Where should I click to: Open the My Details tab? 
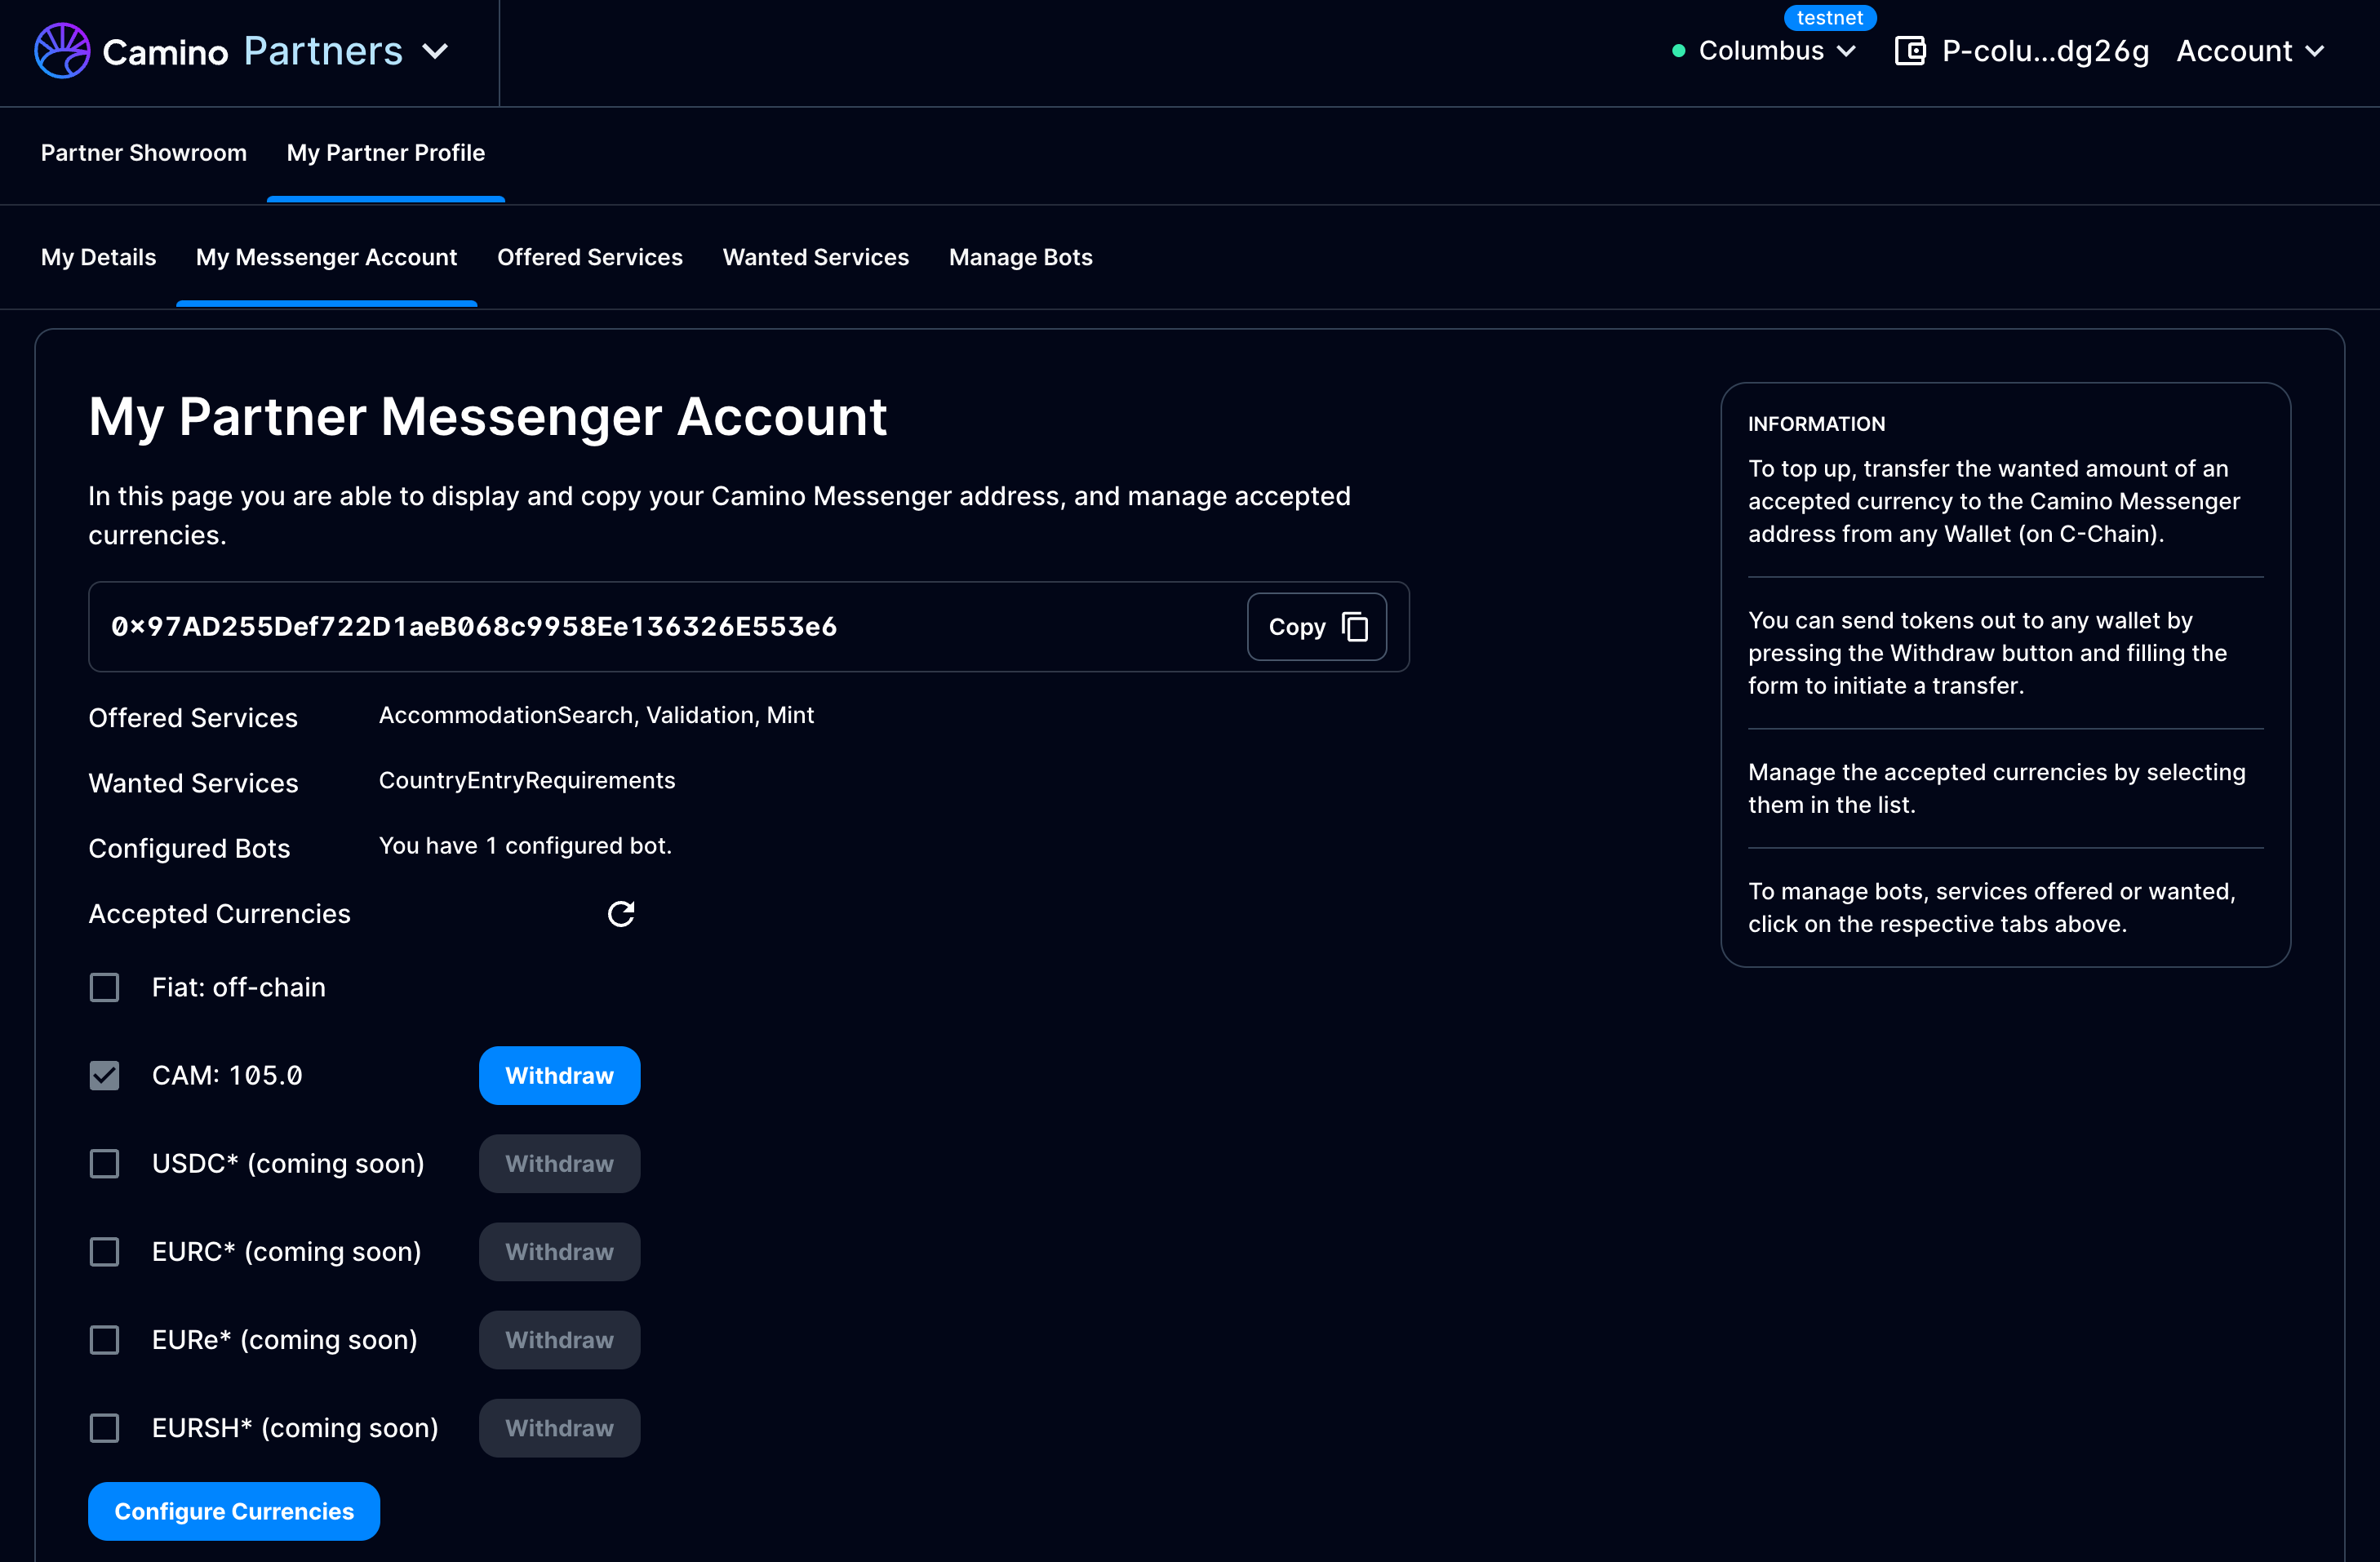coord(98,258)
